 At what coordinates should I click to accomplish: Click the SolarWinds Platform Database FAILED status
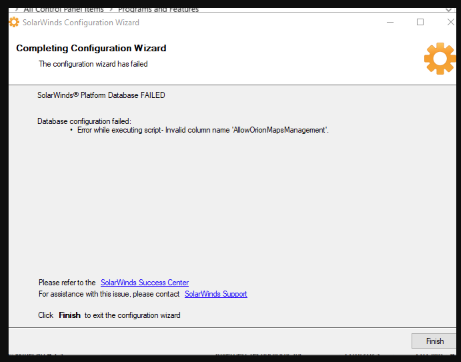[x=101, y=95]
